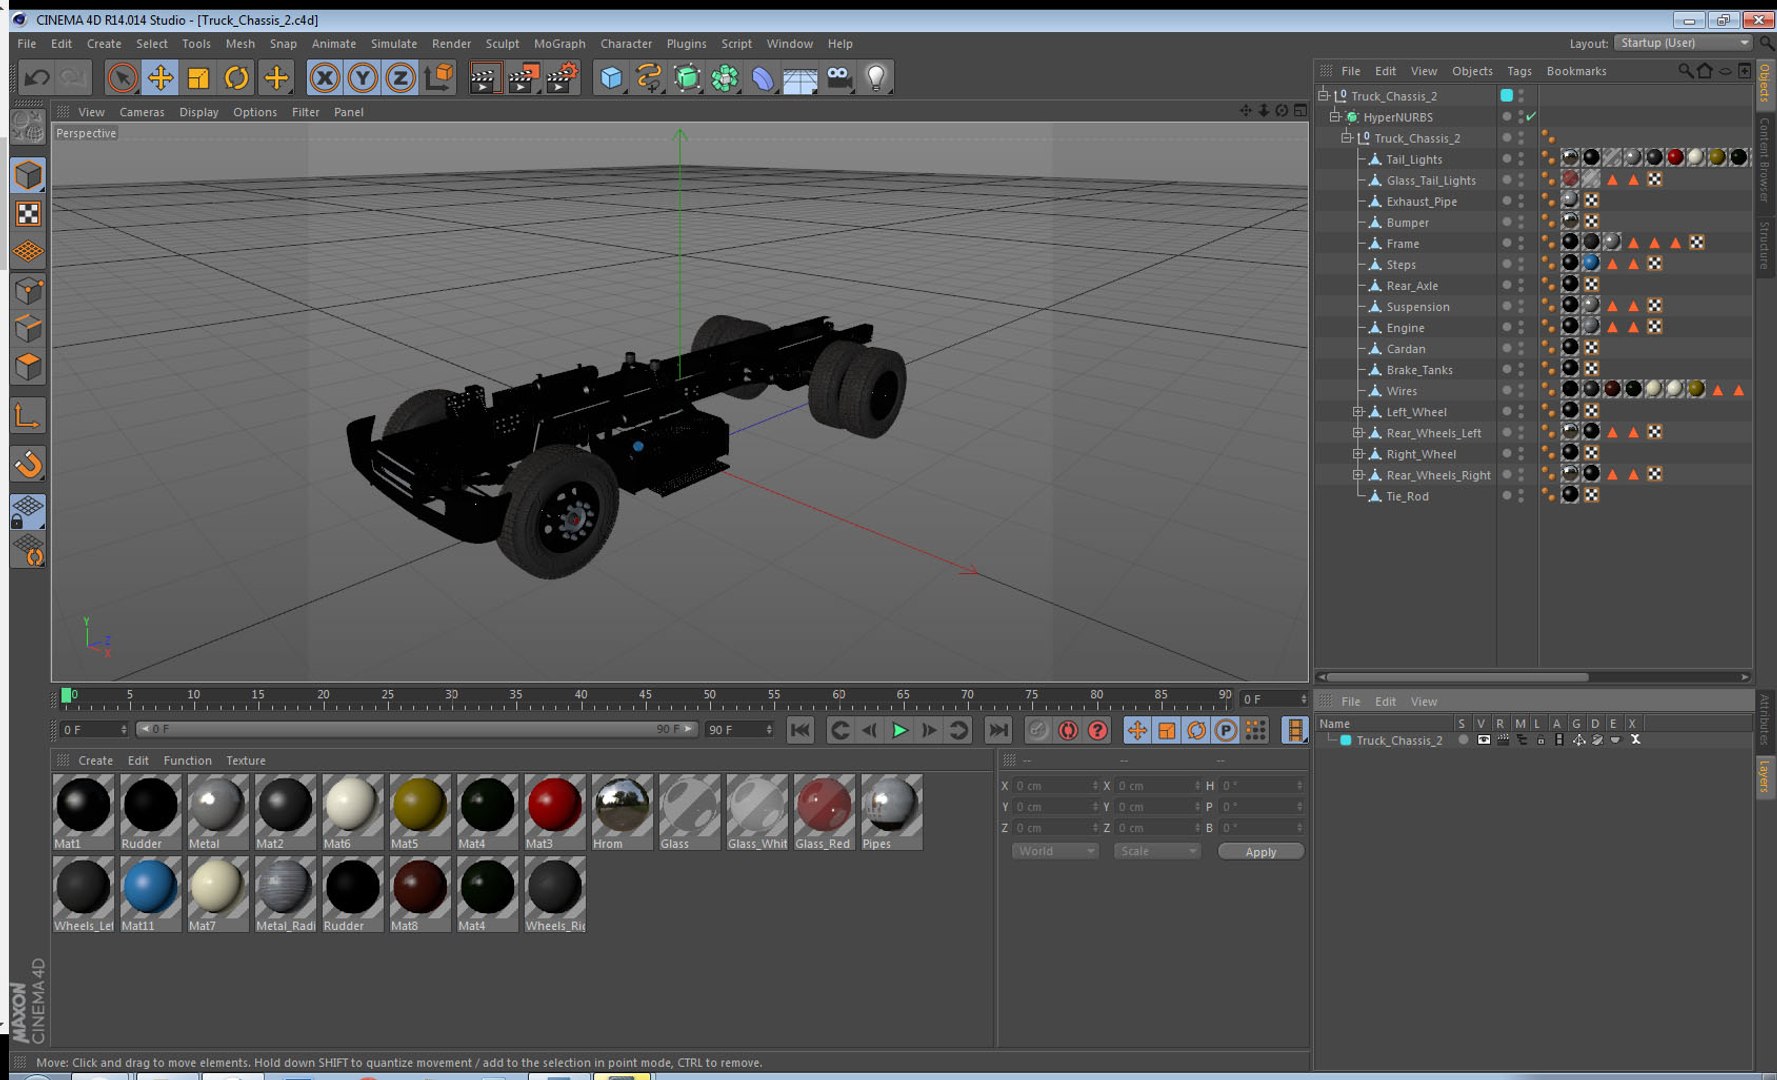Click Play Forwards in the timeline
This screenshot has height=1080, width=1777.
(899, 730)
